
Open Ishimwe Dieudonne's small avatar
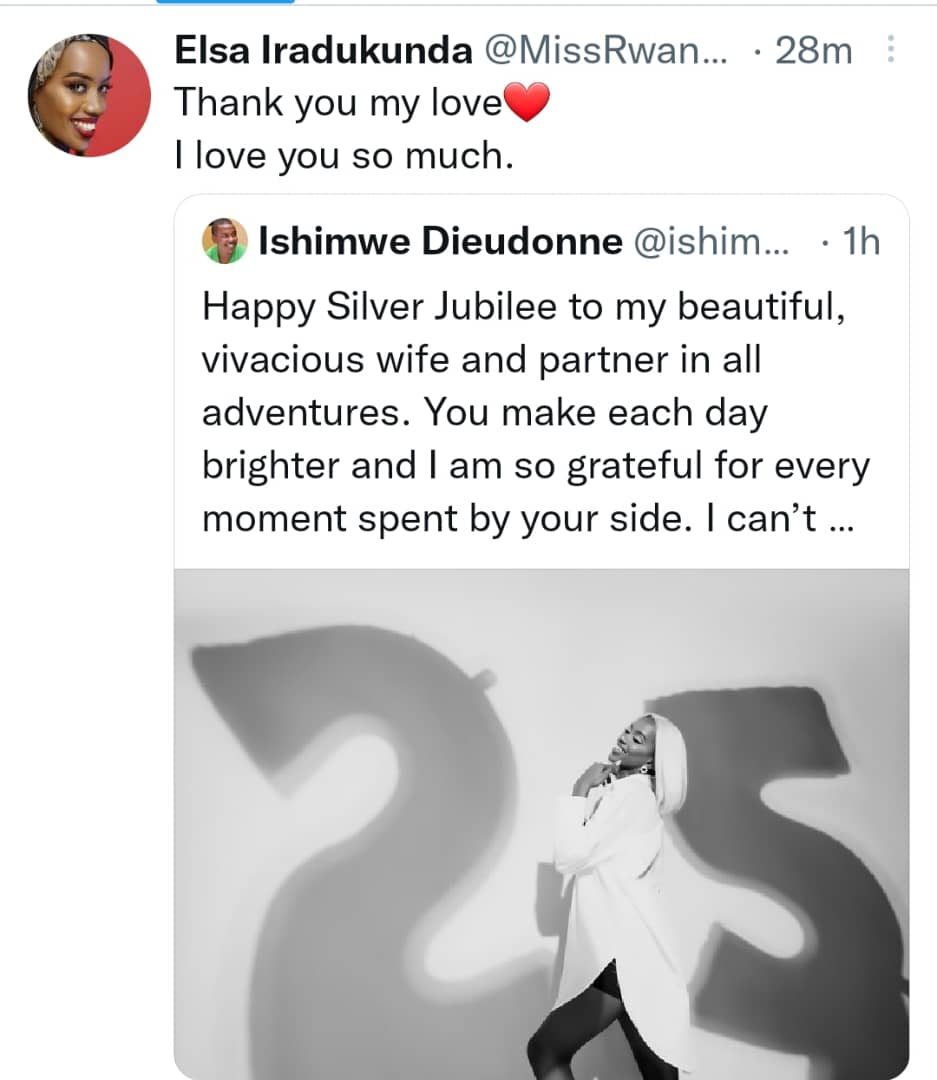coord(225,242)
